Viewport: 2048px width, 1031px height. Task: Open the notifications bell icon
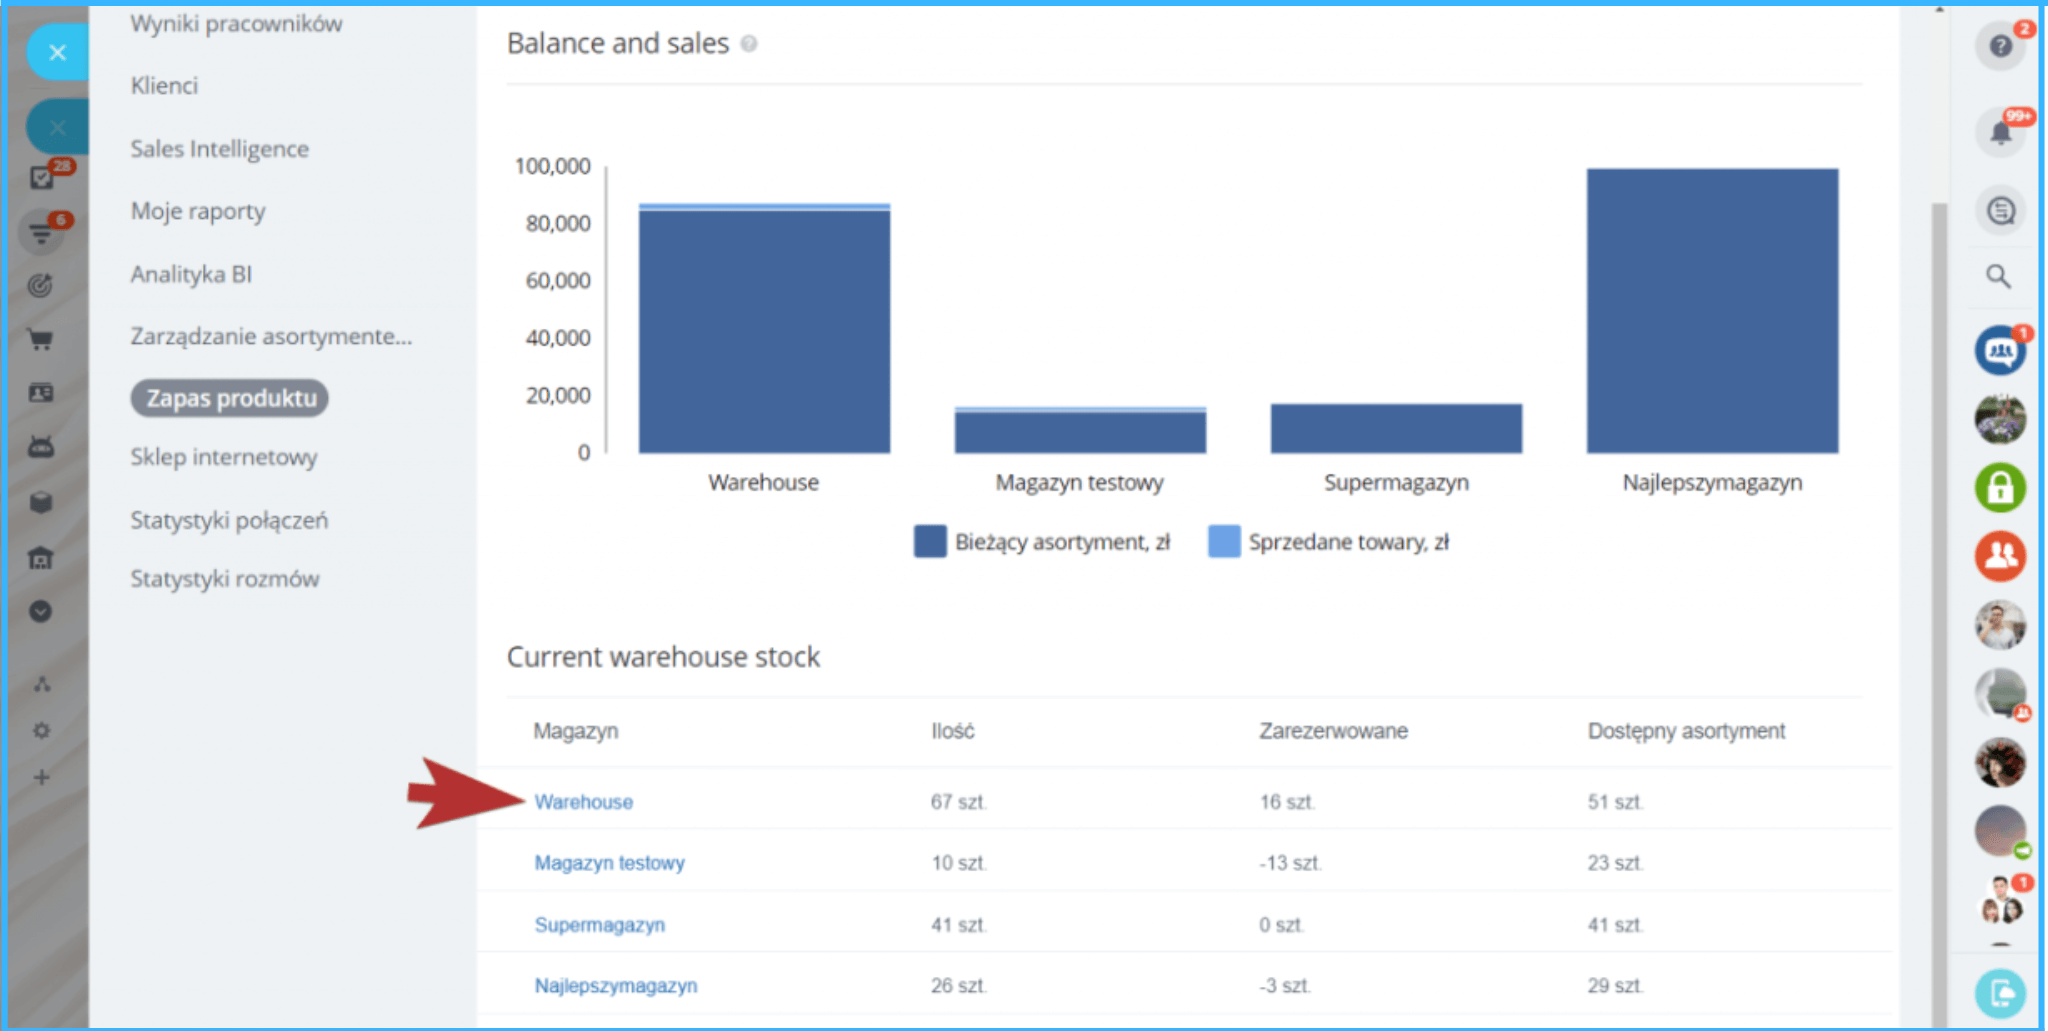pos(2000,133)
